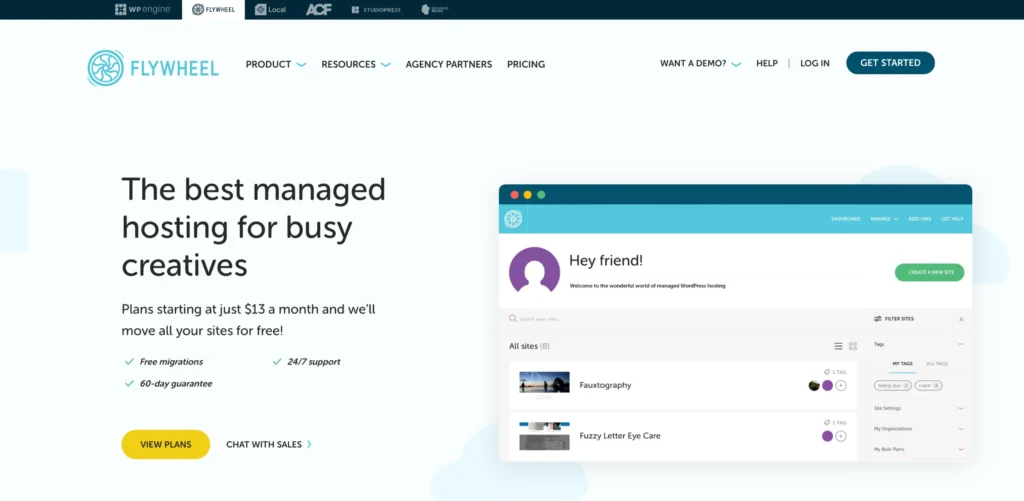Screen dimensions: 1024x501
Task: Expand the Resources dropdown menu
Action: tap(355, 64)
